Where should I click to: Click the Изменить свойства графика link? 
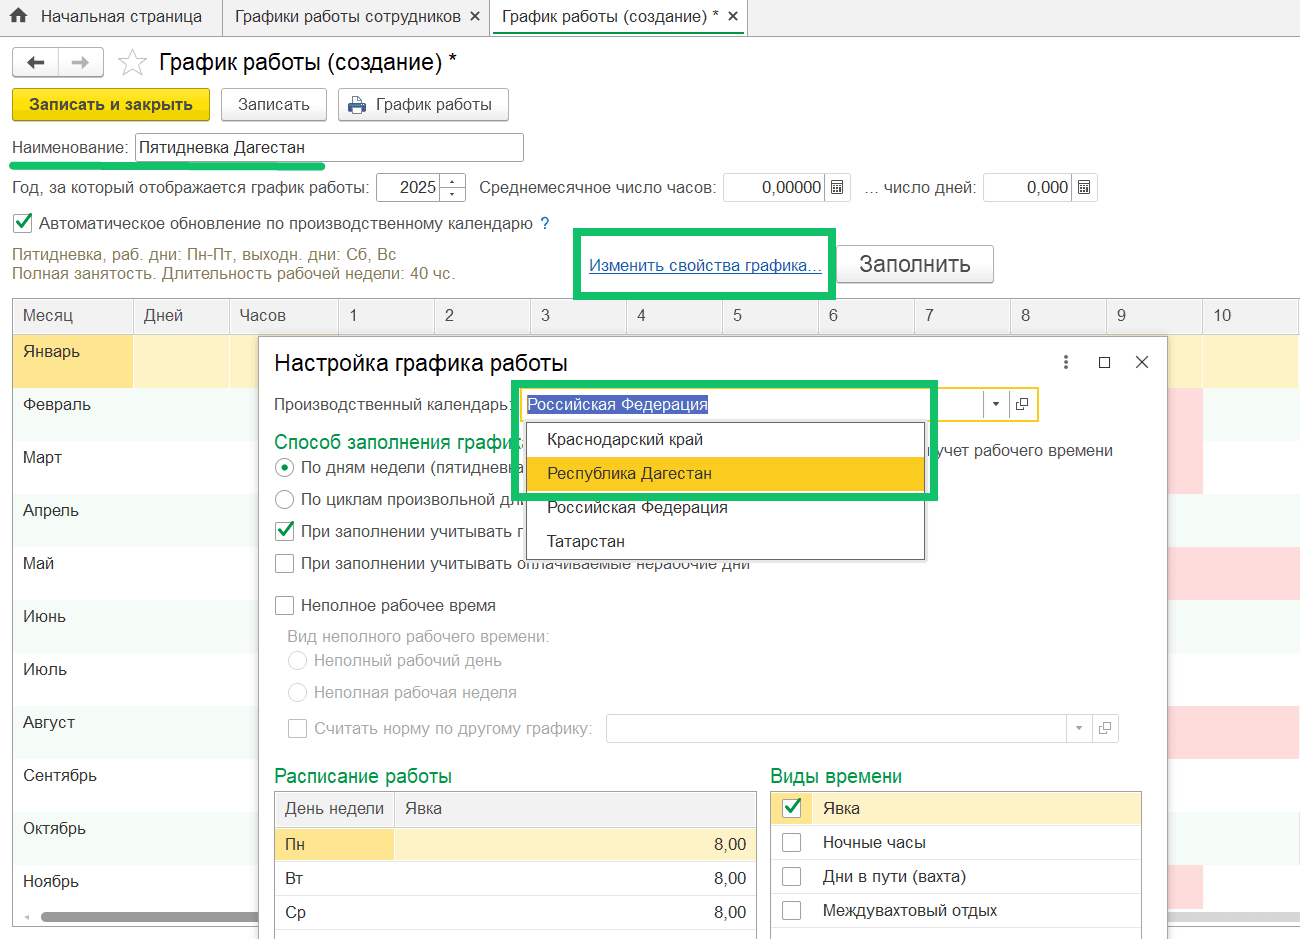(705, 265)
